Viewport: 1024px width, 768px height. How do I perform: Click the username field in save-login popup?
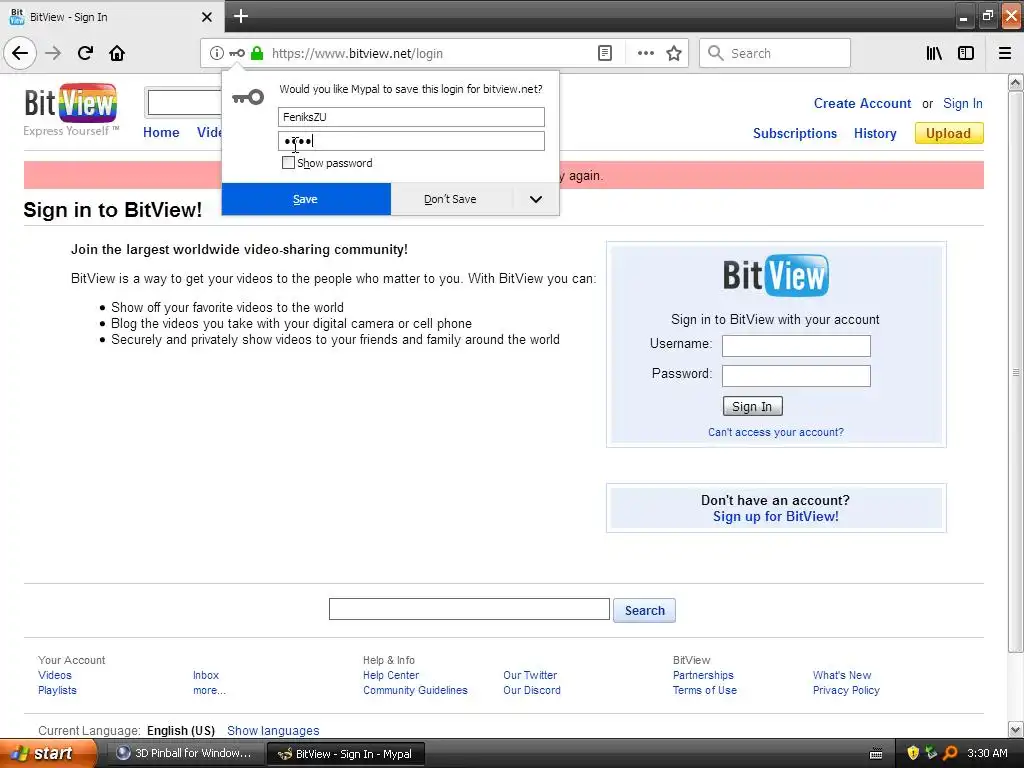pos(411,117)
